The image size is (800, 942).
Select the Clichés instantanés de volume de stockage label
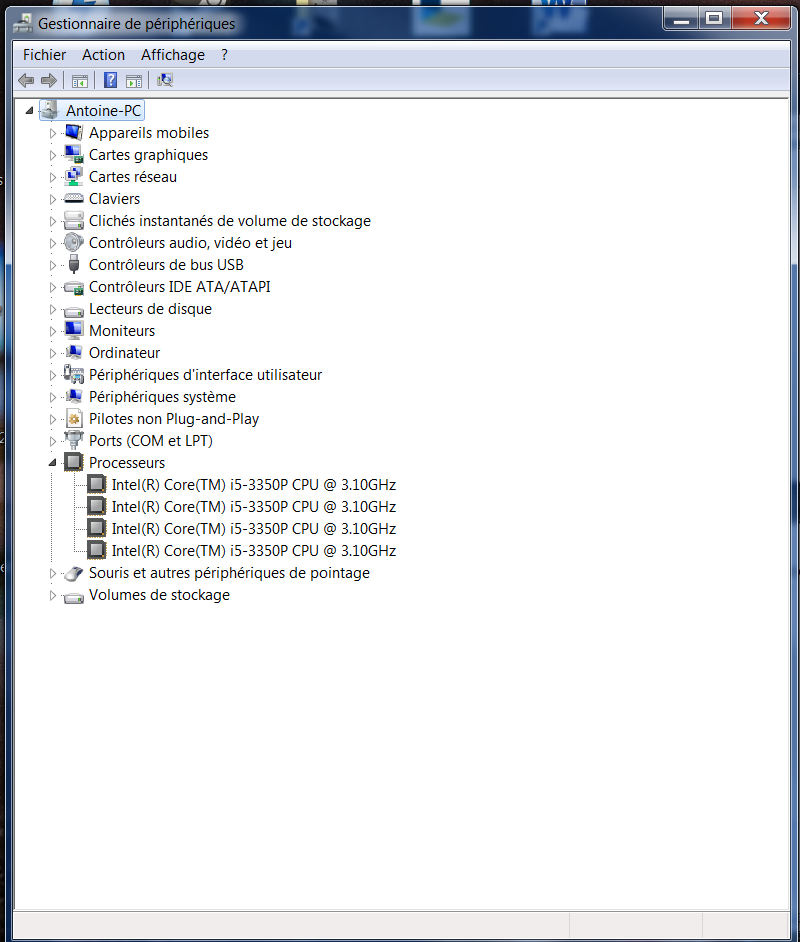230,220
